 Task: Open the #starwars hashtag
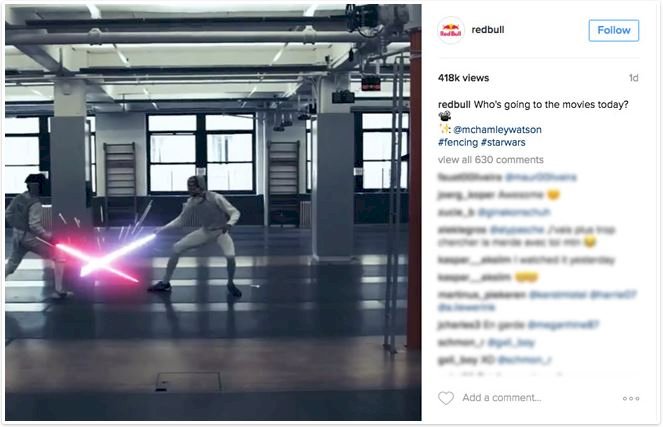click(x=503, y=142)
